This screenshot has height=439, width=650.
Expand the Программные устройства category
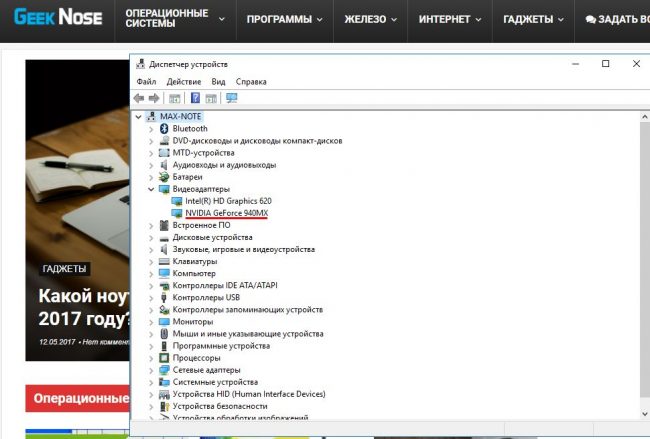151,346
